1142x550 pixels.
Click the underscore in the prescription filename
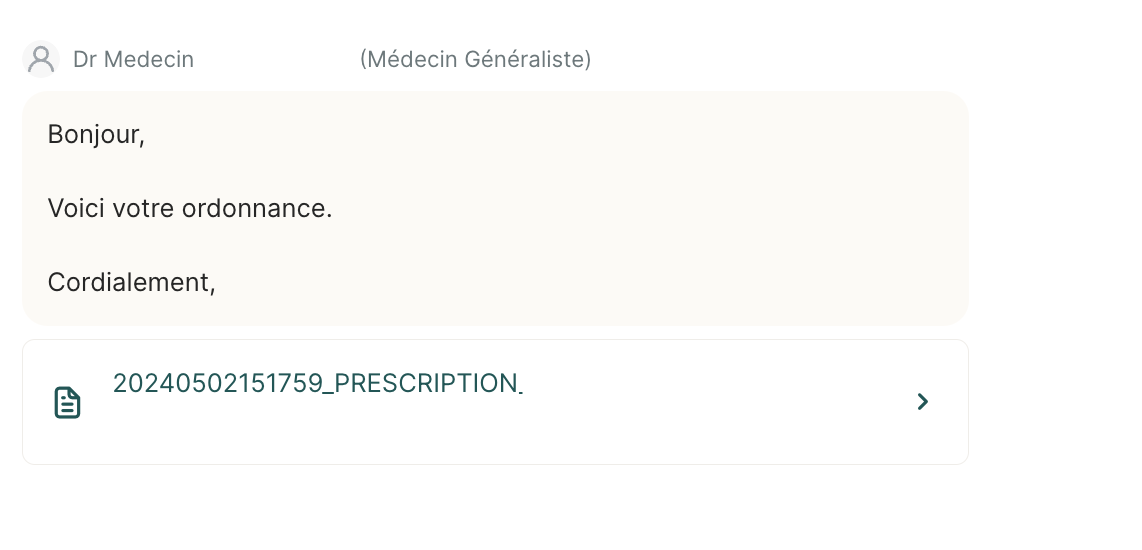pyautogui.click(x=328, y=393)
